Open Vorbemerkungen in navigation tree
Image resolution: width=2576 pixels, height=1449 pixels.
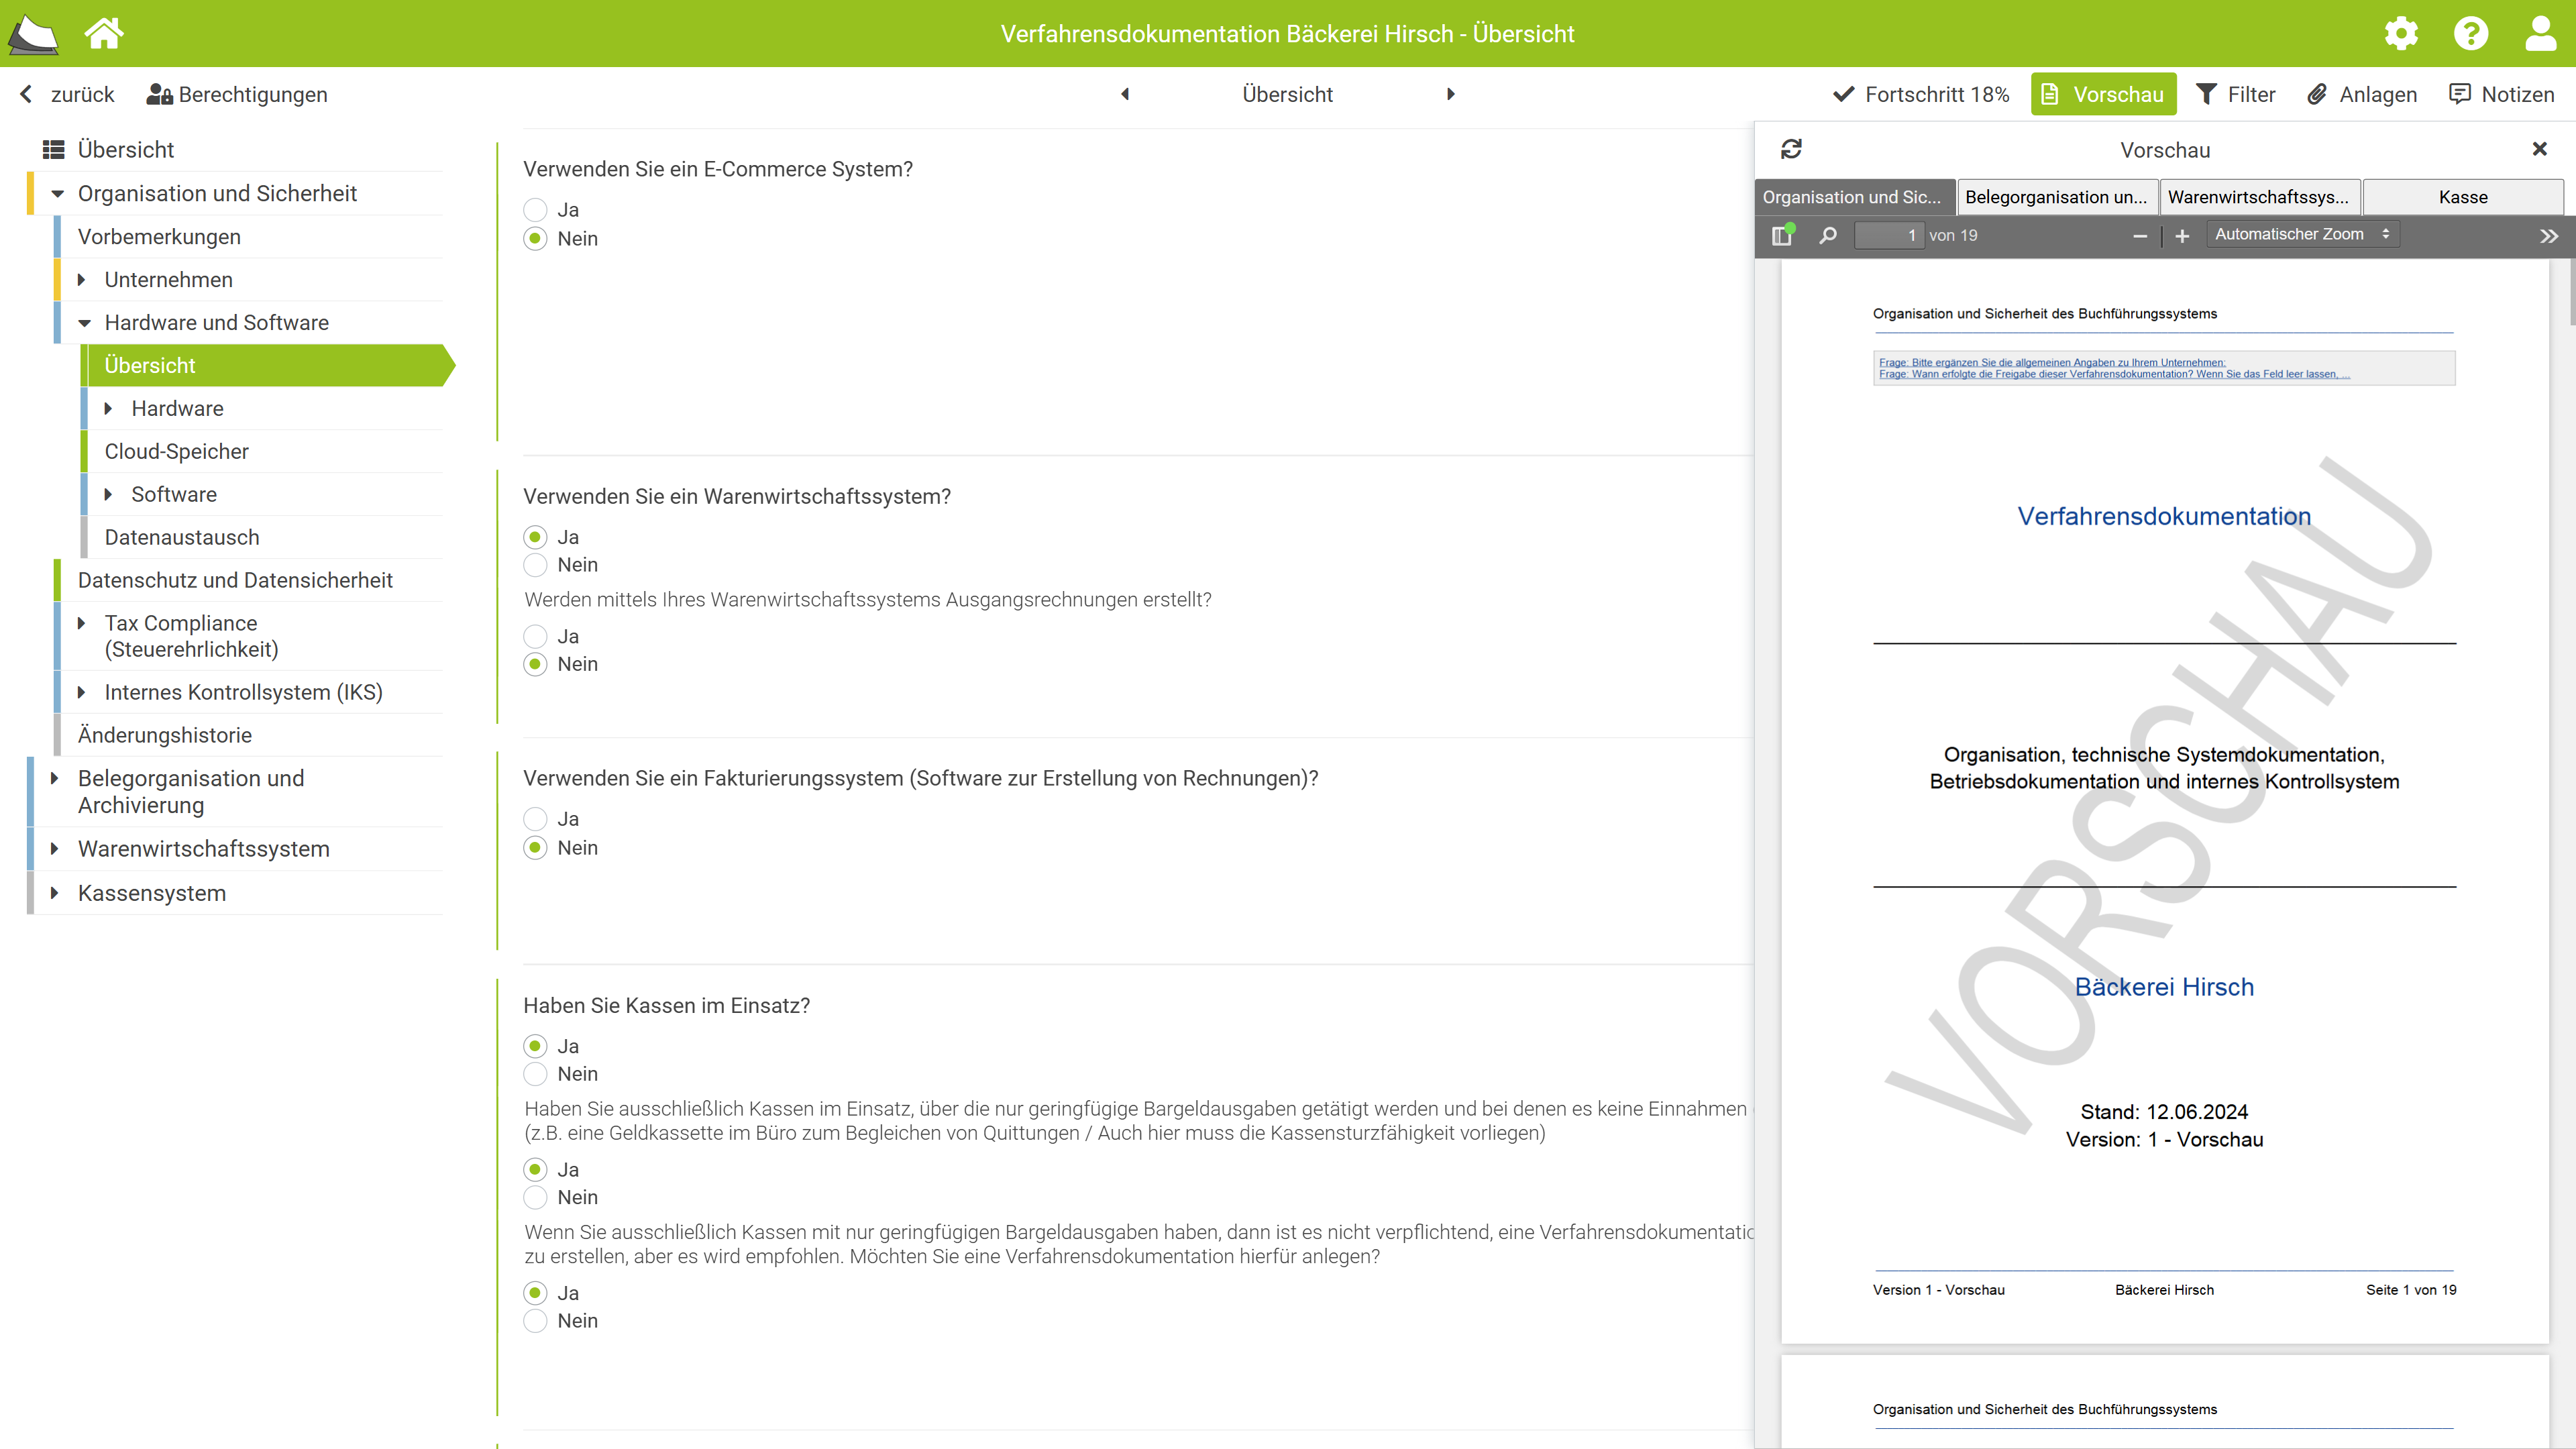pos(159,237)
